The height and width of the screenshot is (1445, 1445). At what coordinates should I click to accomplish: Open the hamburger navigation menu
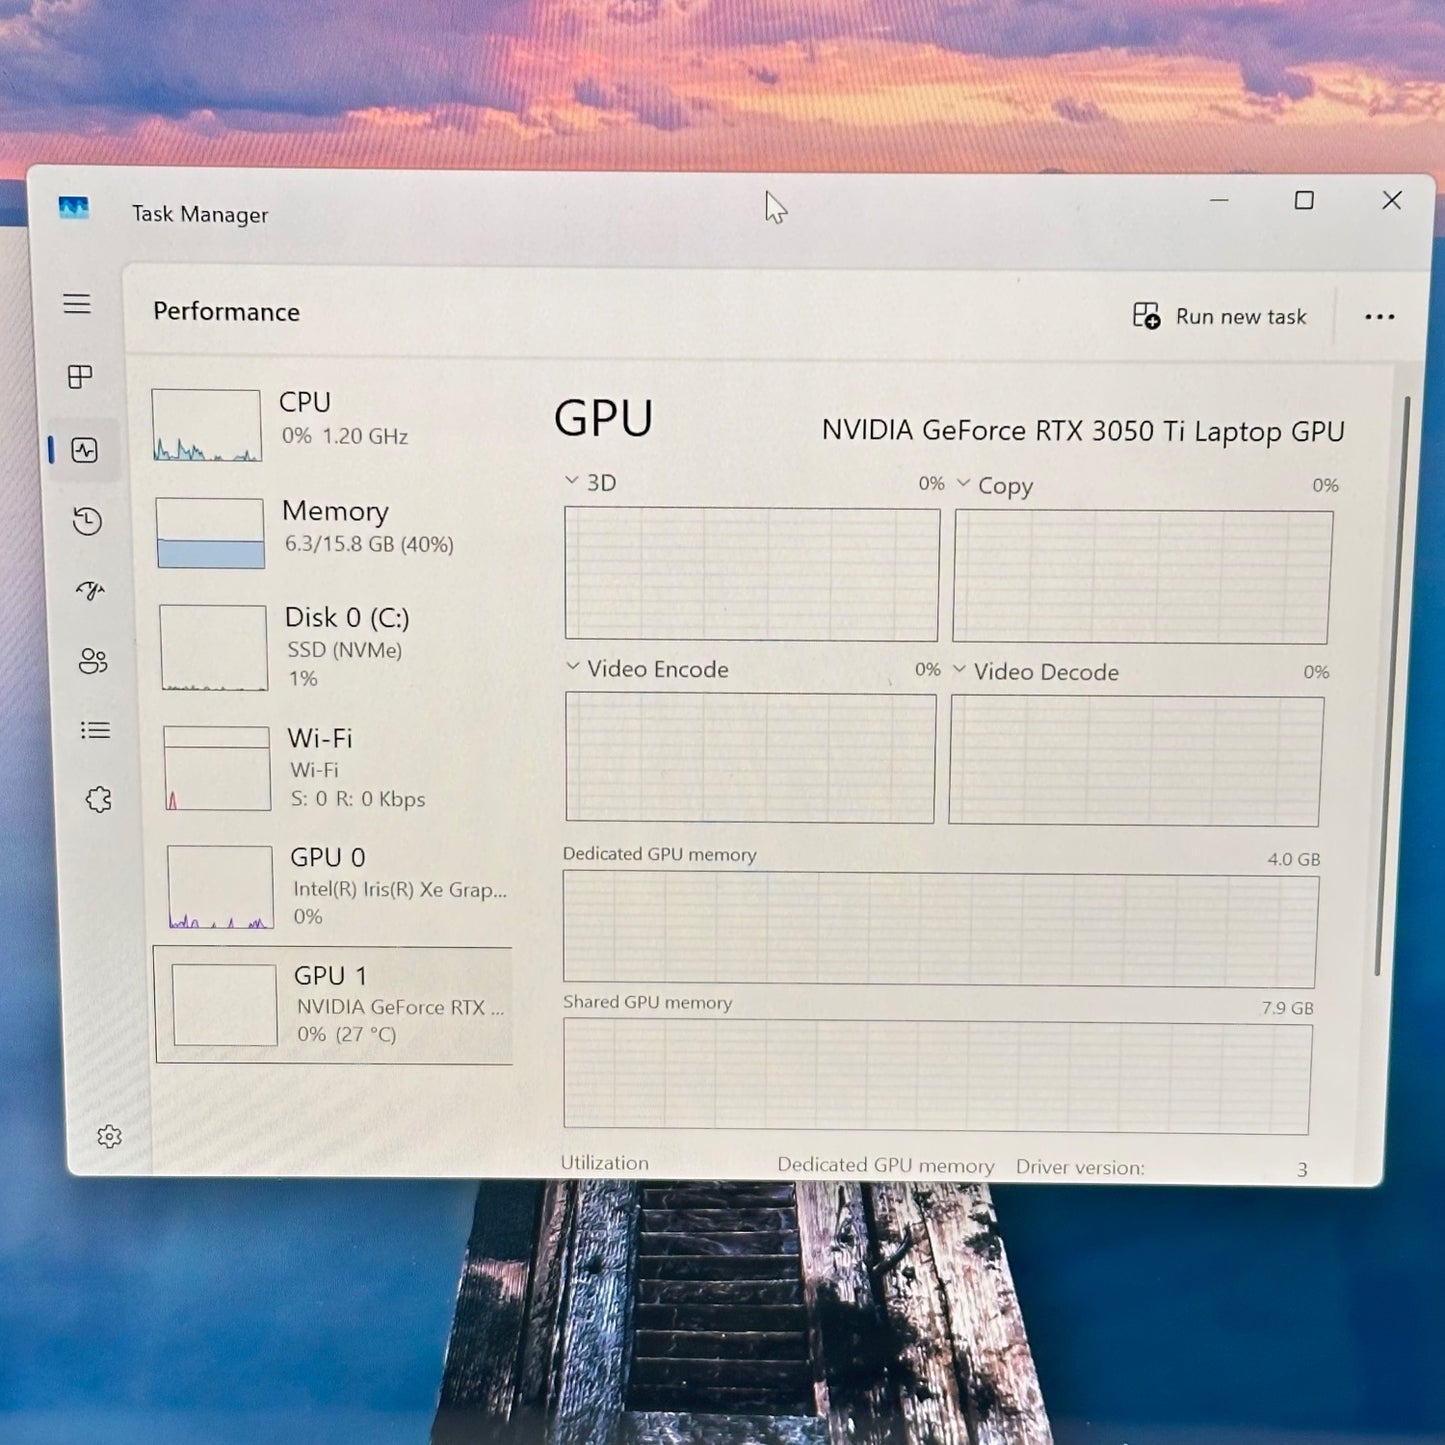point(77,304)
